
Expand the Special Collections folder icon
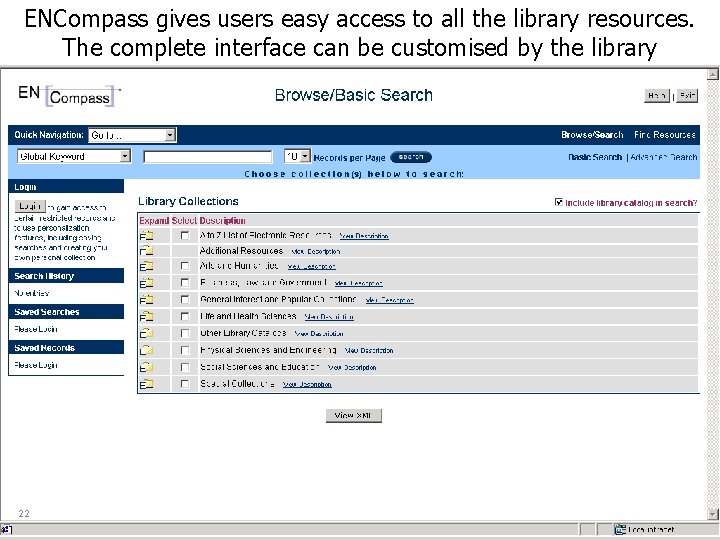[146, 384]
